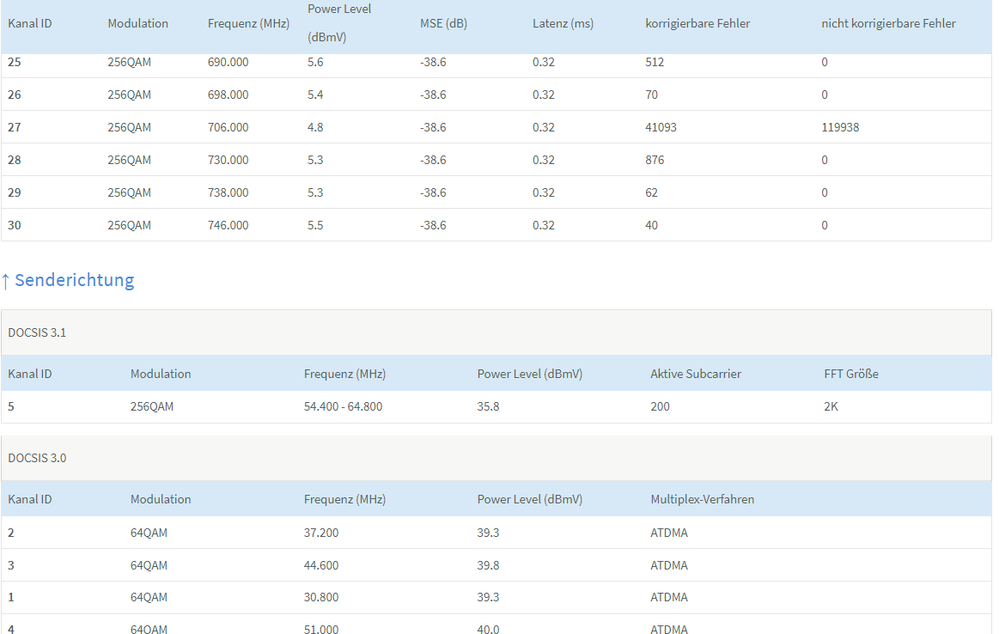
Task: Click the 746.000 frequency value
Action: [x=228, y=225]
